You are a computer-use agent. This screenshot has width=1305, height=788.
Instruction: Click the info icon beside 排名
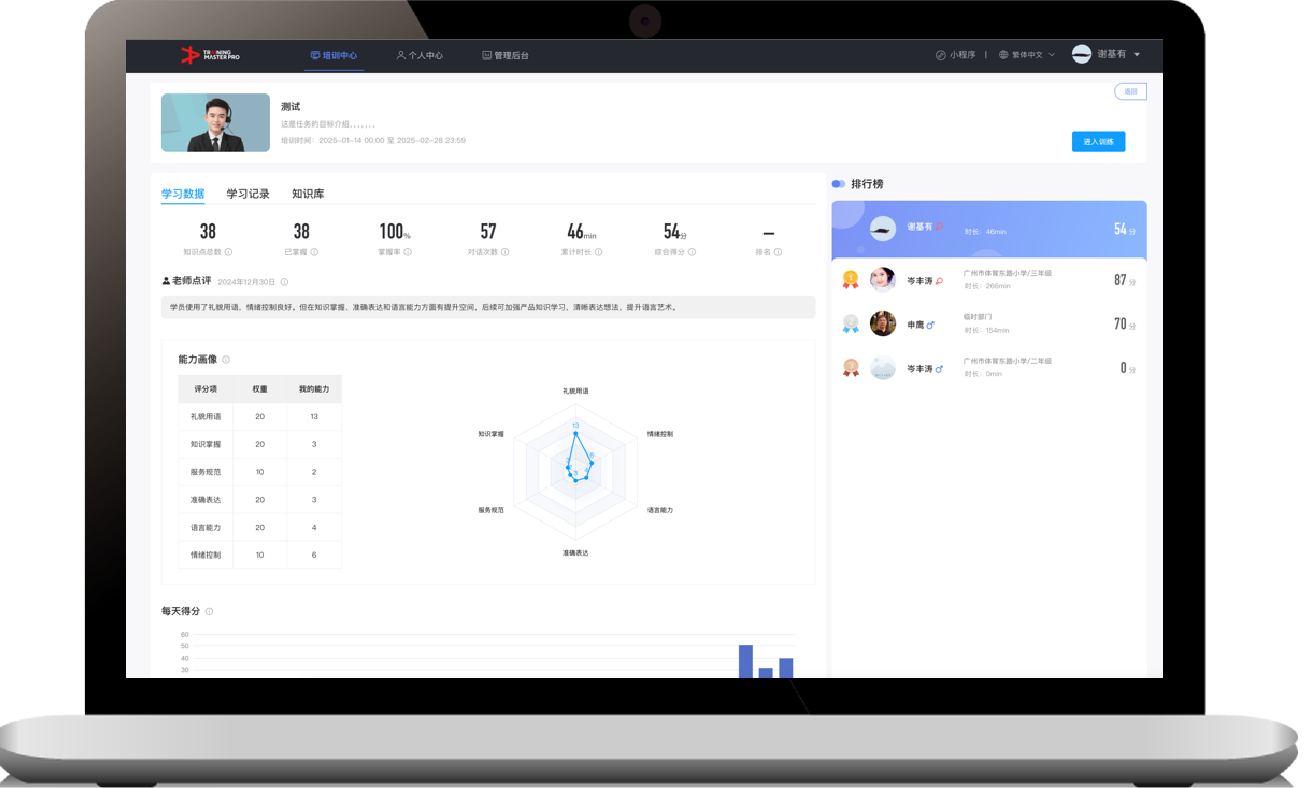tap(778, 252)
